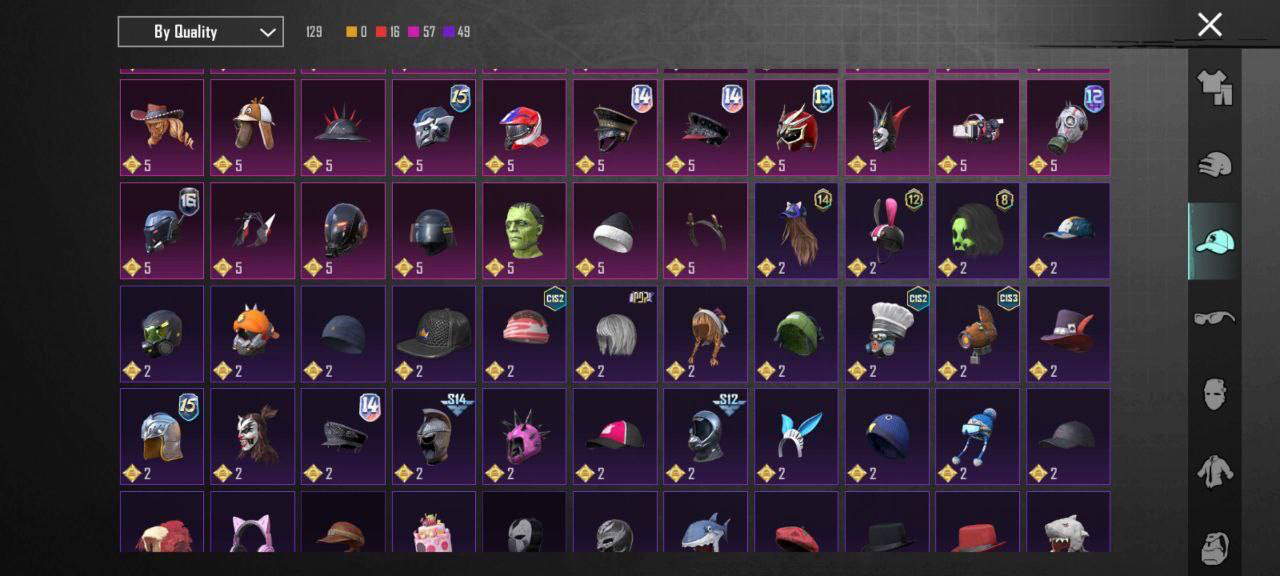
Task: Select the green Frankenstein head mask
Action: 525,230
